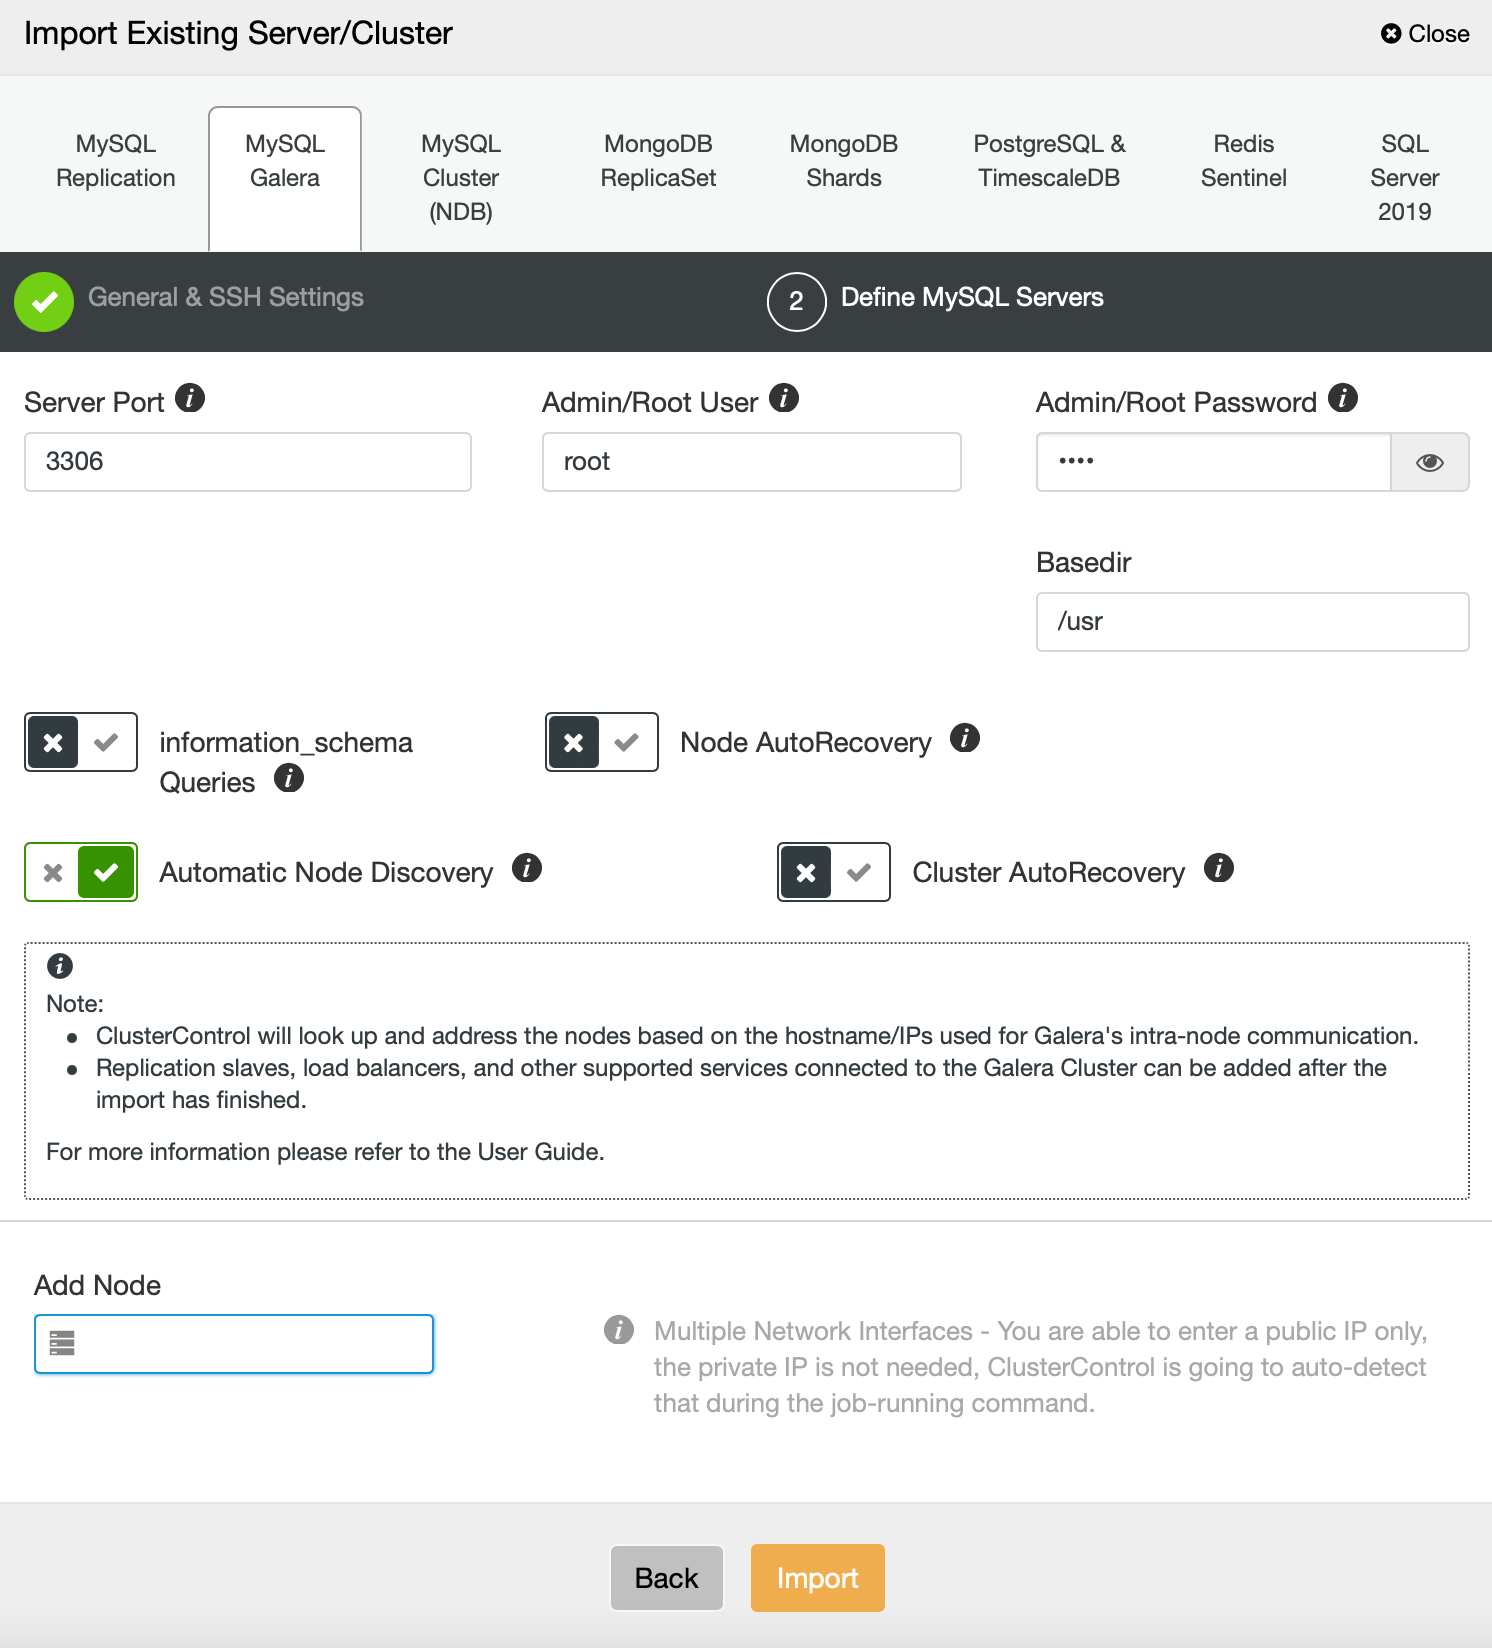
Task: Show info for information_schema Queries
Action: pos(289,778)
